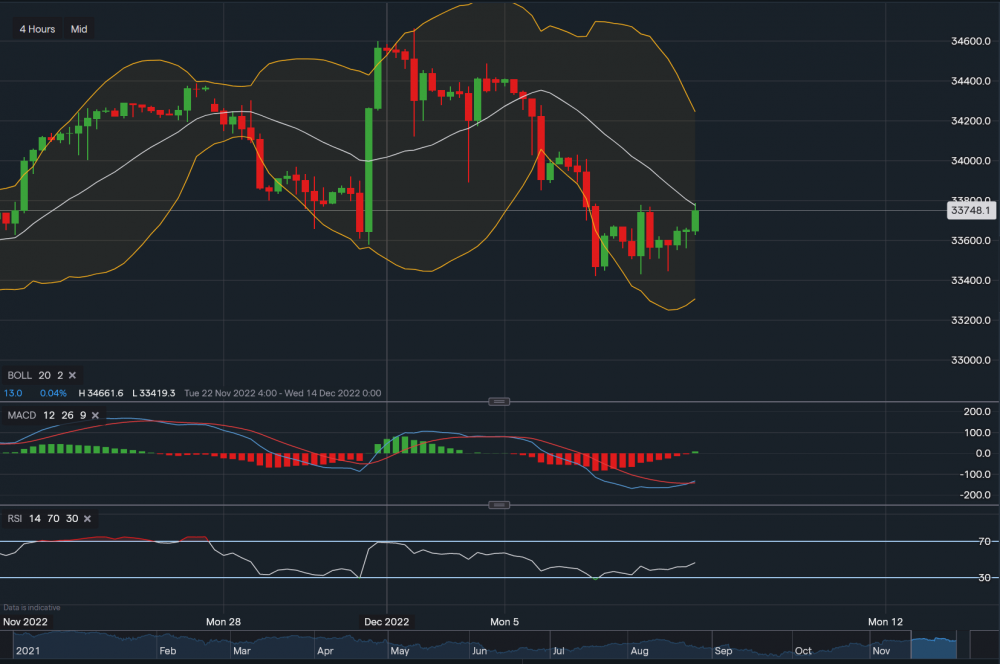The height and width of the screenshot is (664, 1000).
Task: Open BOLL indicator settings label
Action: [x=21, y=375]
